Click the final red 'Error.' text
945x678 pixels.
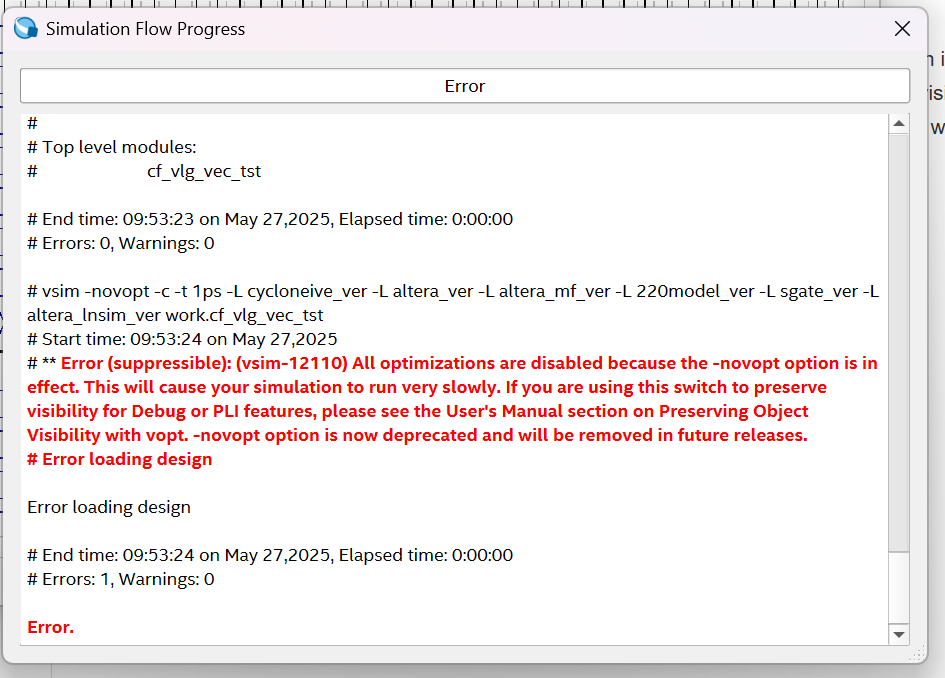[x=51, y=627]
